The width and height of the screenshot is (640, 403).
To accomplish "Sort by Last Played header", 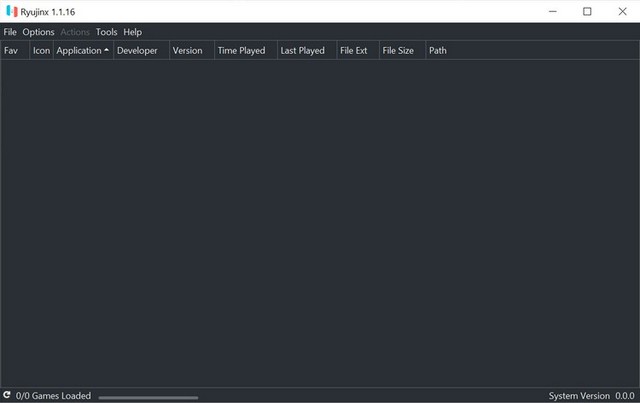I will 302,51.
